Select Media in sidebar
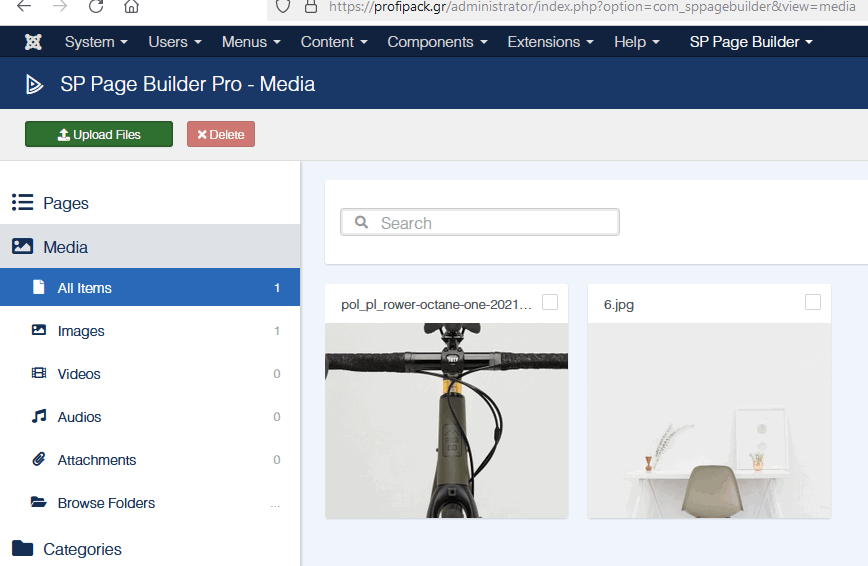The image size is (868, 566). click(x=150, y=246)
